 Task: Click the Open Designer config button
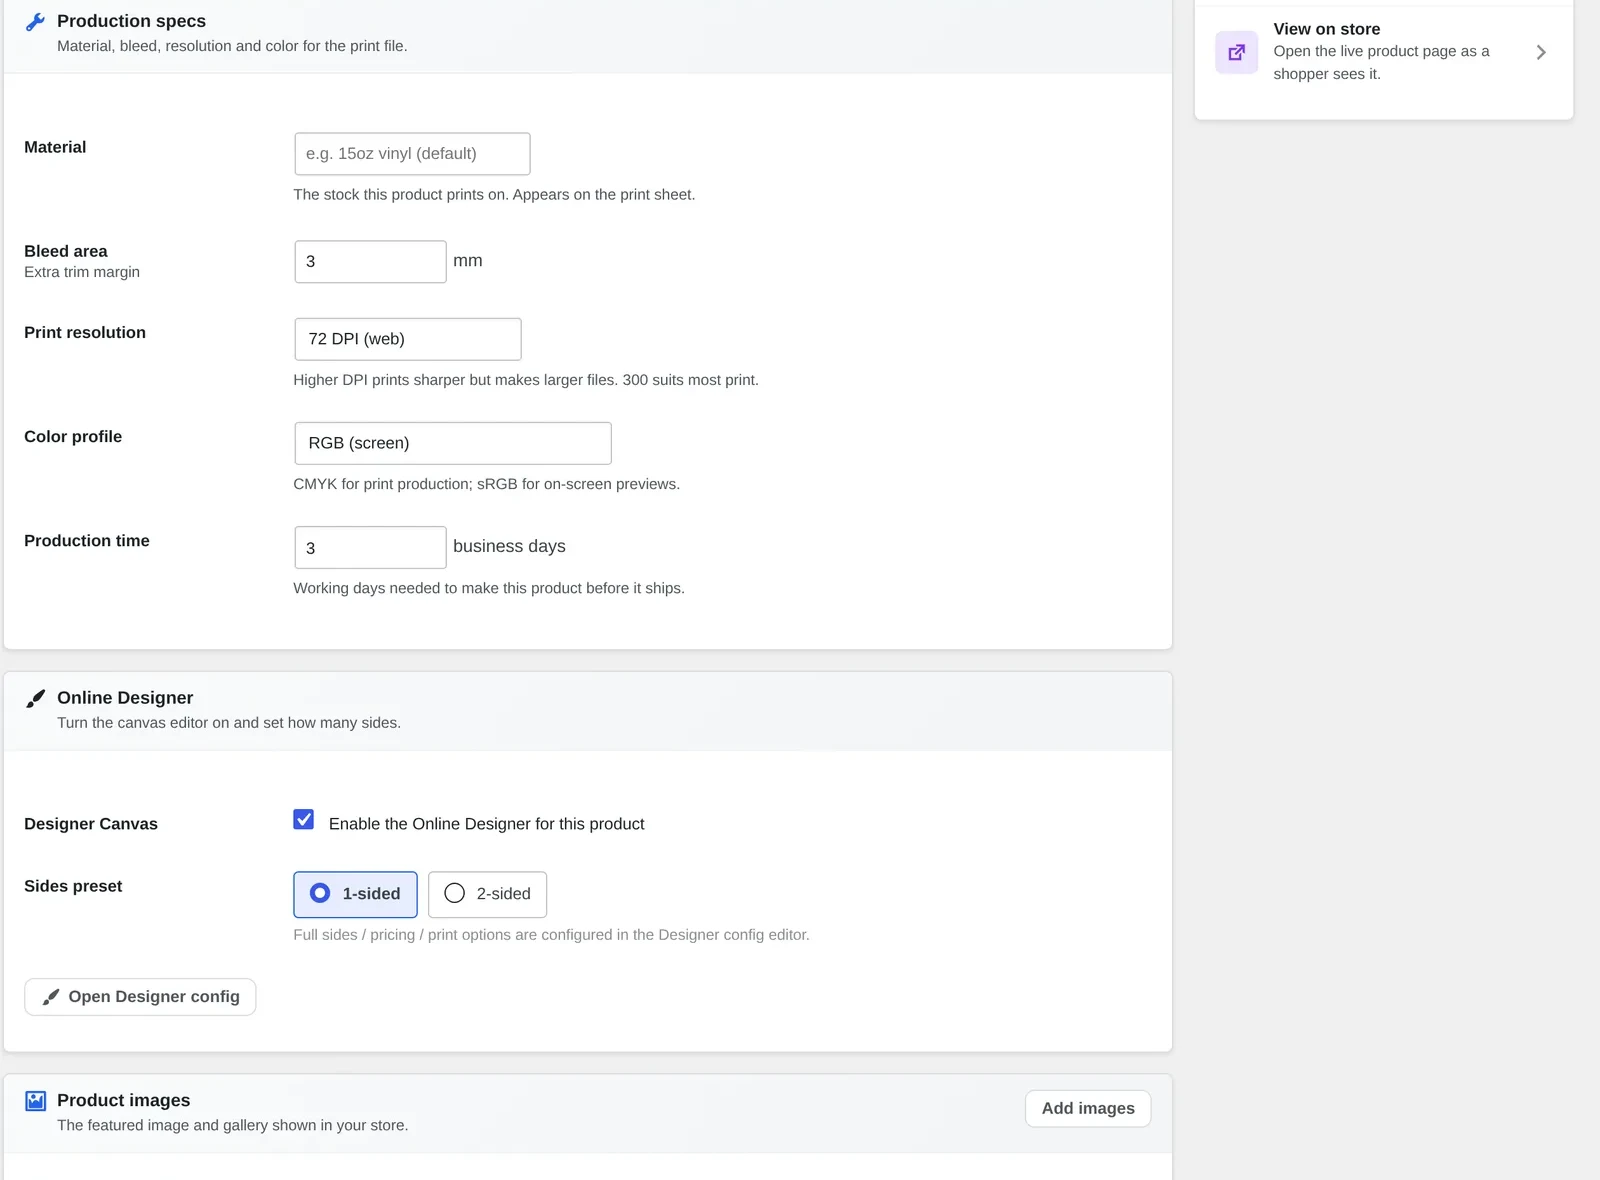140,997
